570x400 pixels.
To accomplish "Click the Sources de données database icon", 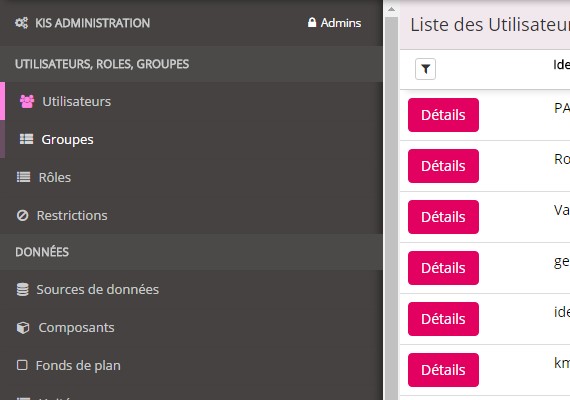I will [23, 289].
